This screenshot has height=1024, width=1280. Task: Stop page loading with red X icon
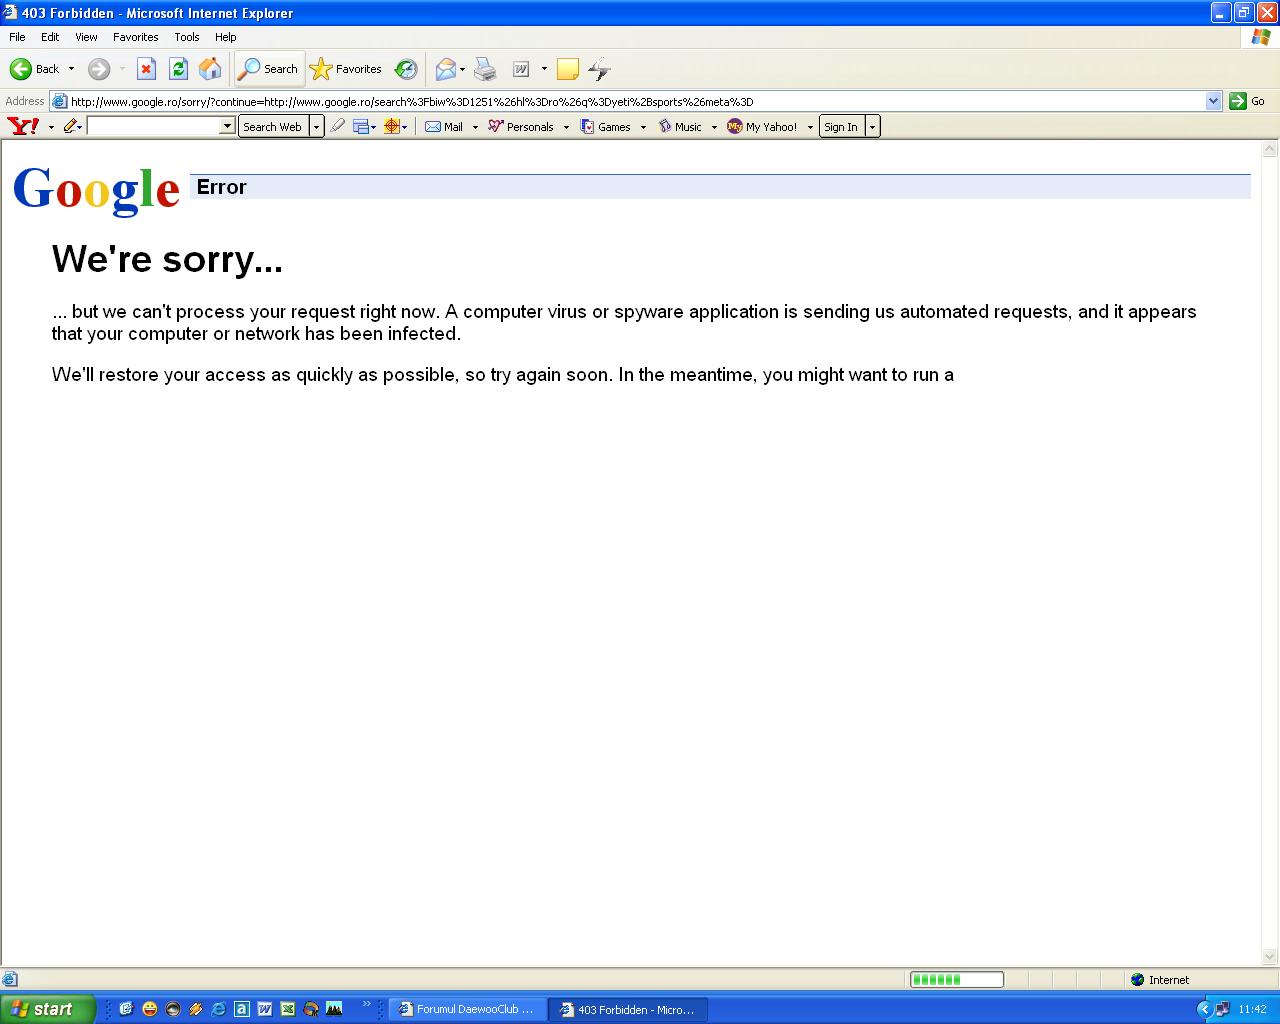coord(146,69)
